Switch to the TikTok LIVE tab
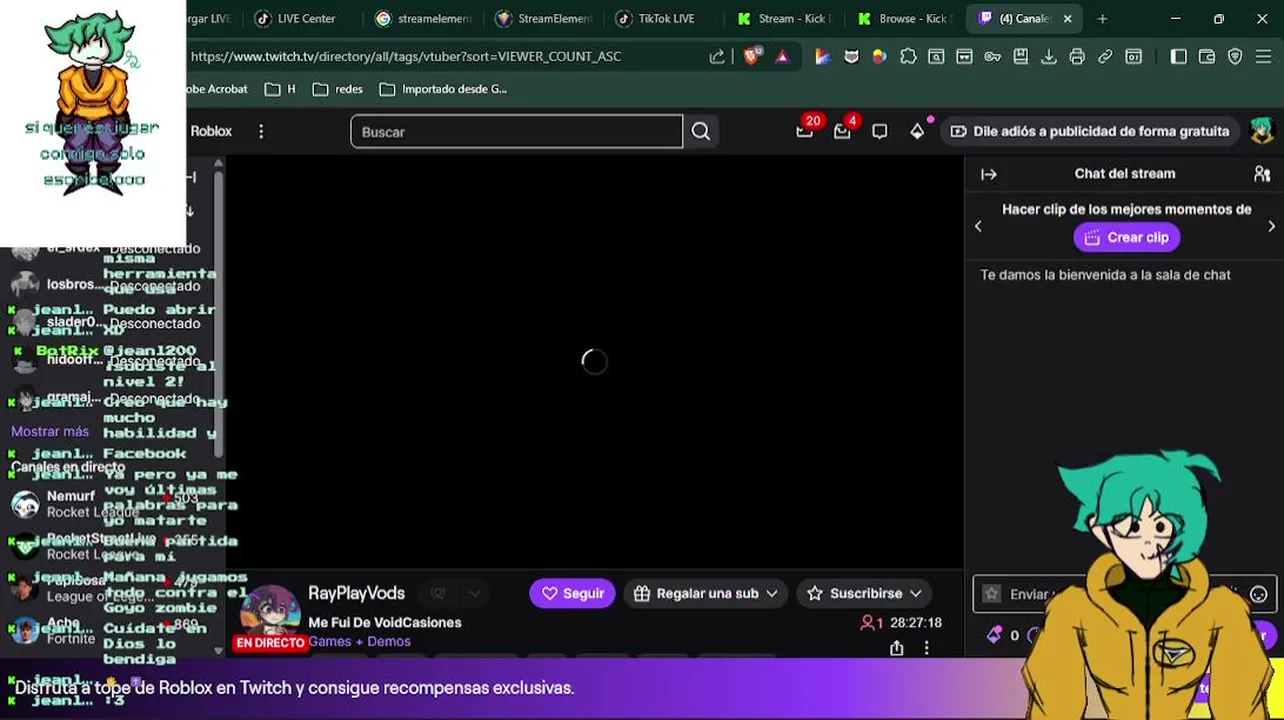The height and width of the screenshot is (720, 1284). [x=656, y=18]
